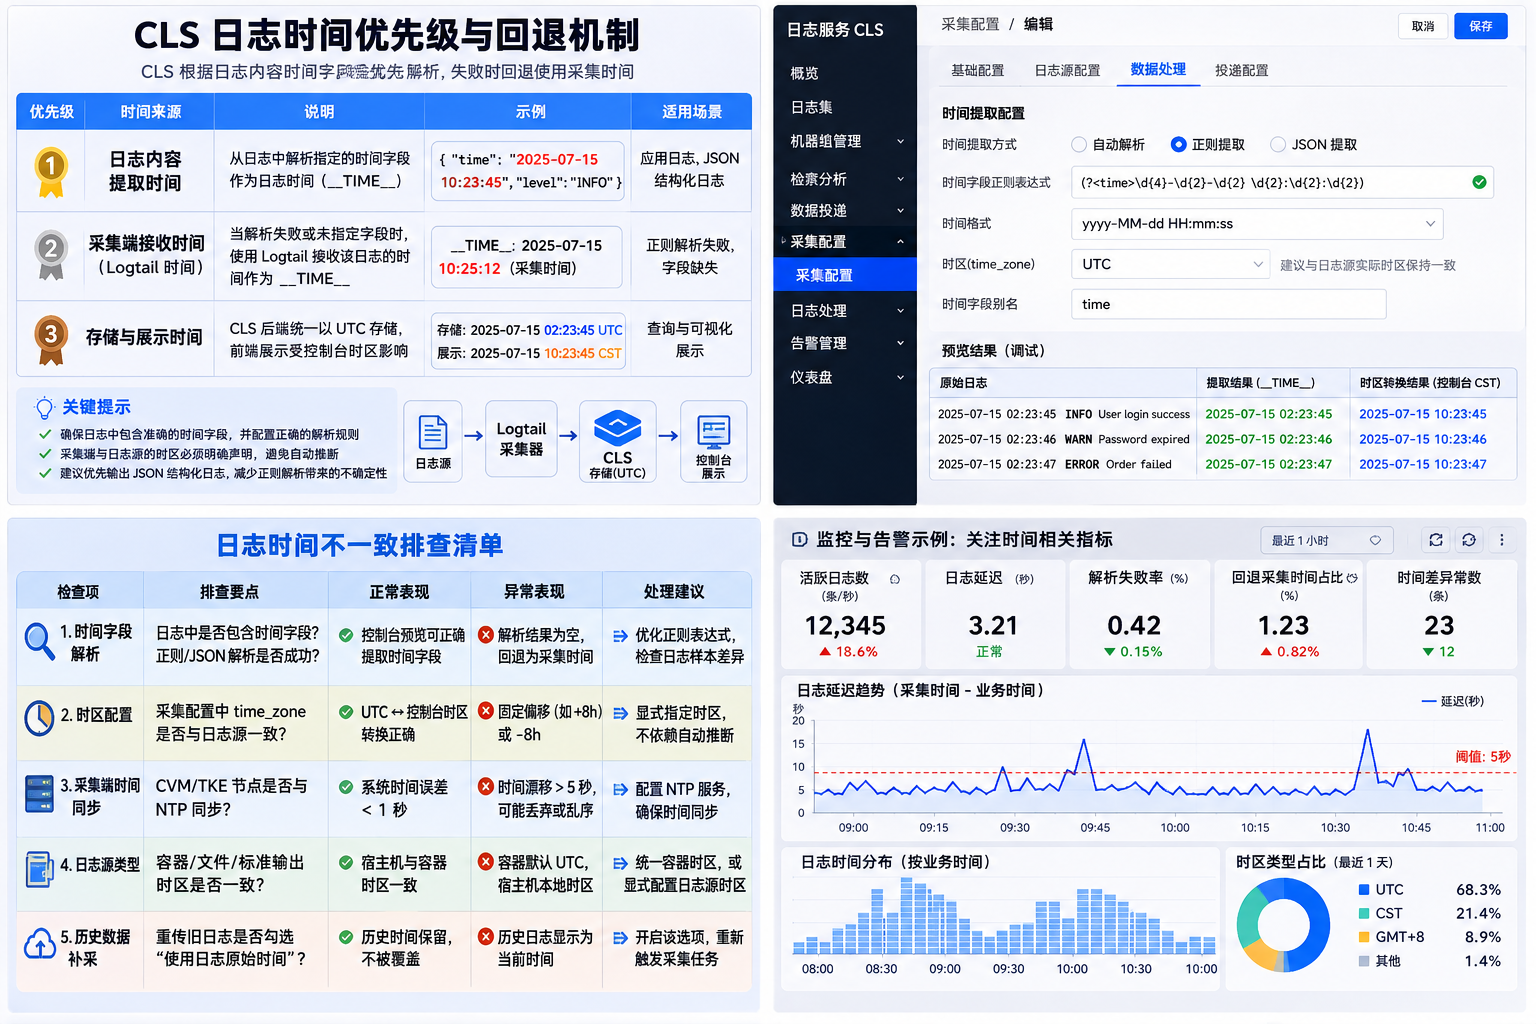1536x1024 pixels.
Task: Open the three-dot more options menu
Action: [x=1502, y=540]
